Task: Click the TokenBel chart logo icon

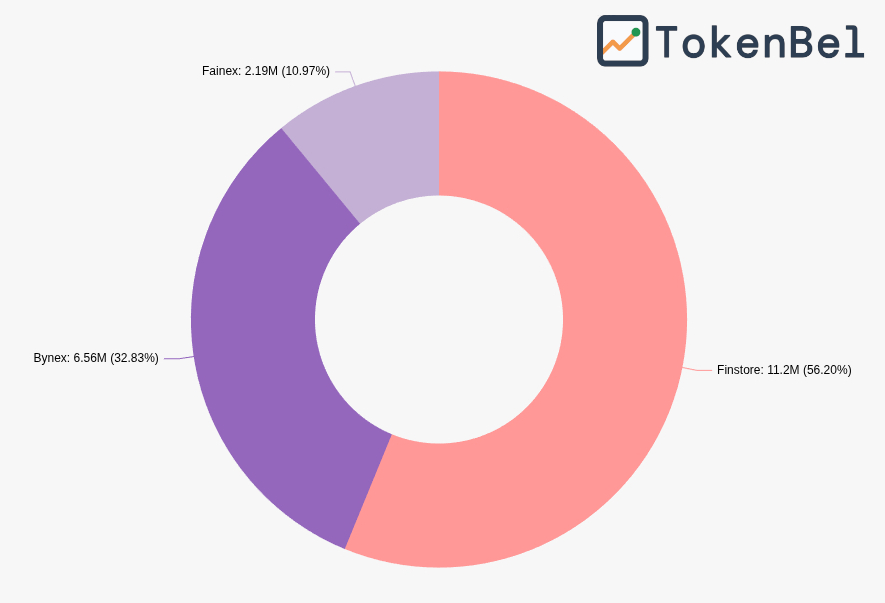Action: 622,41
